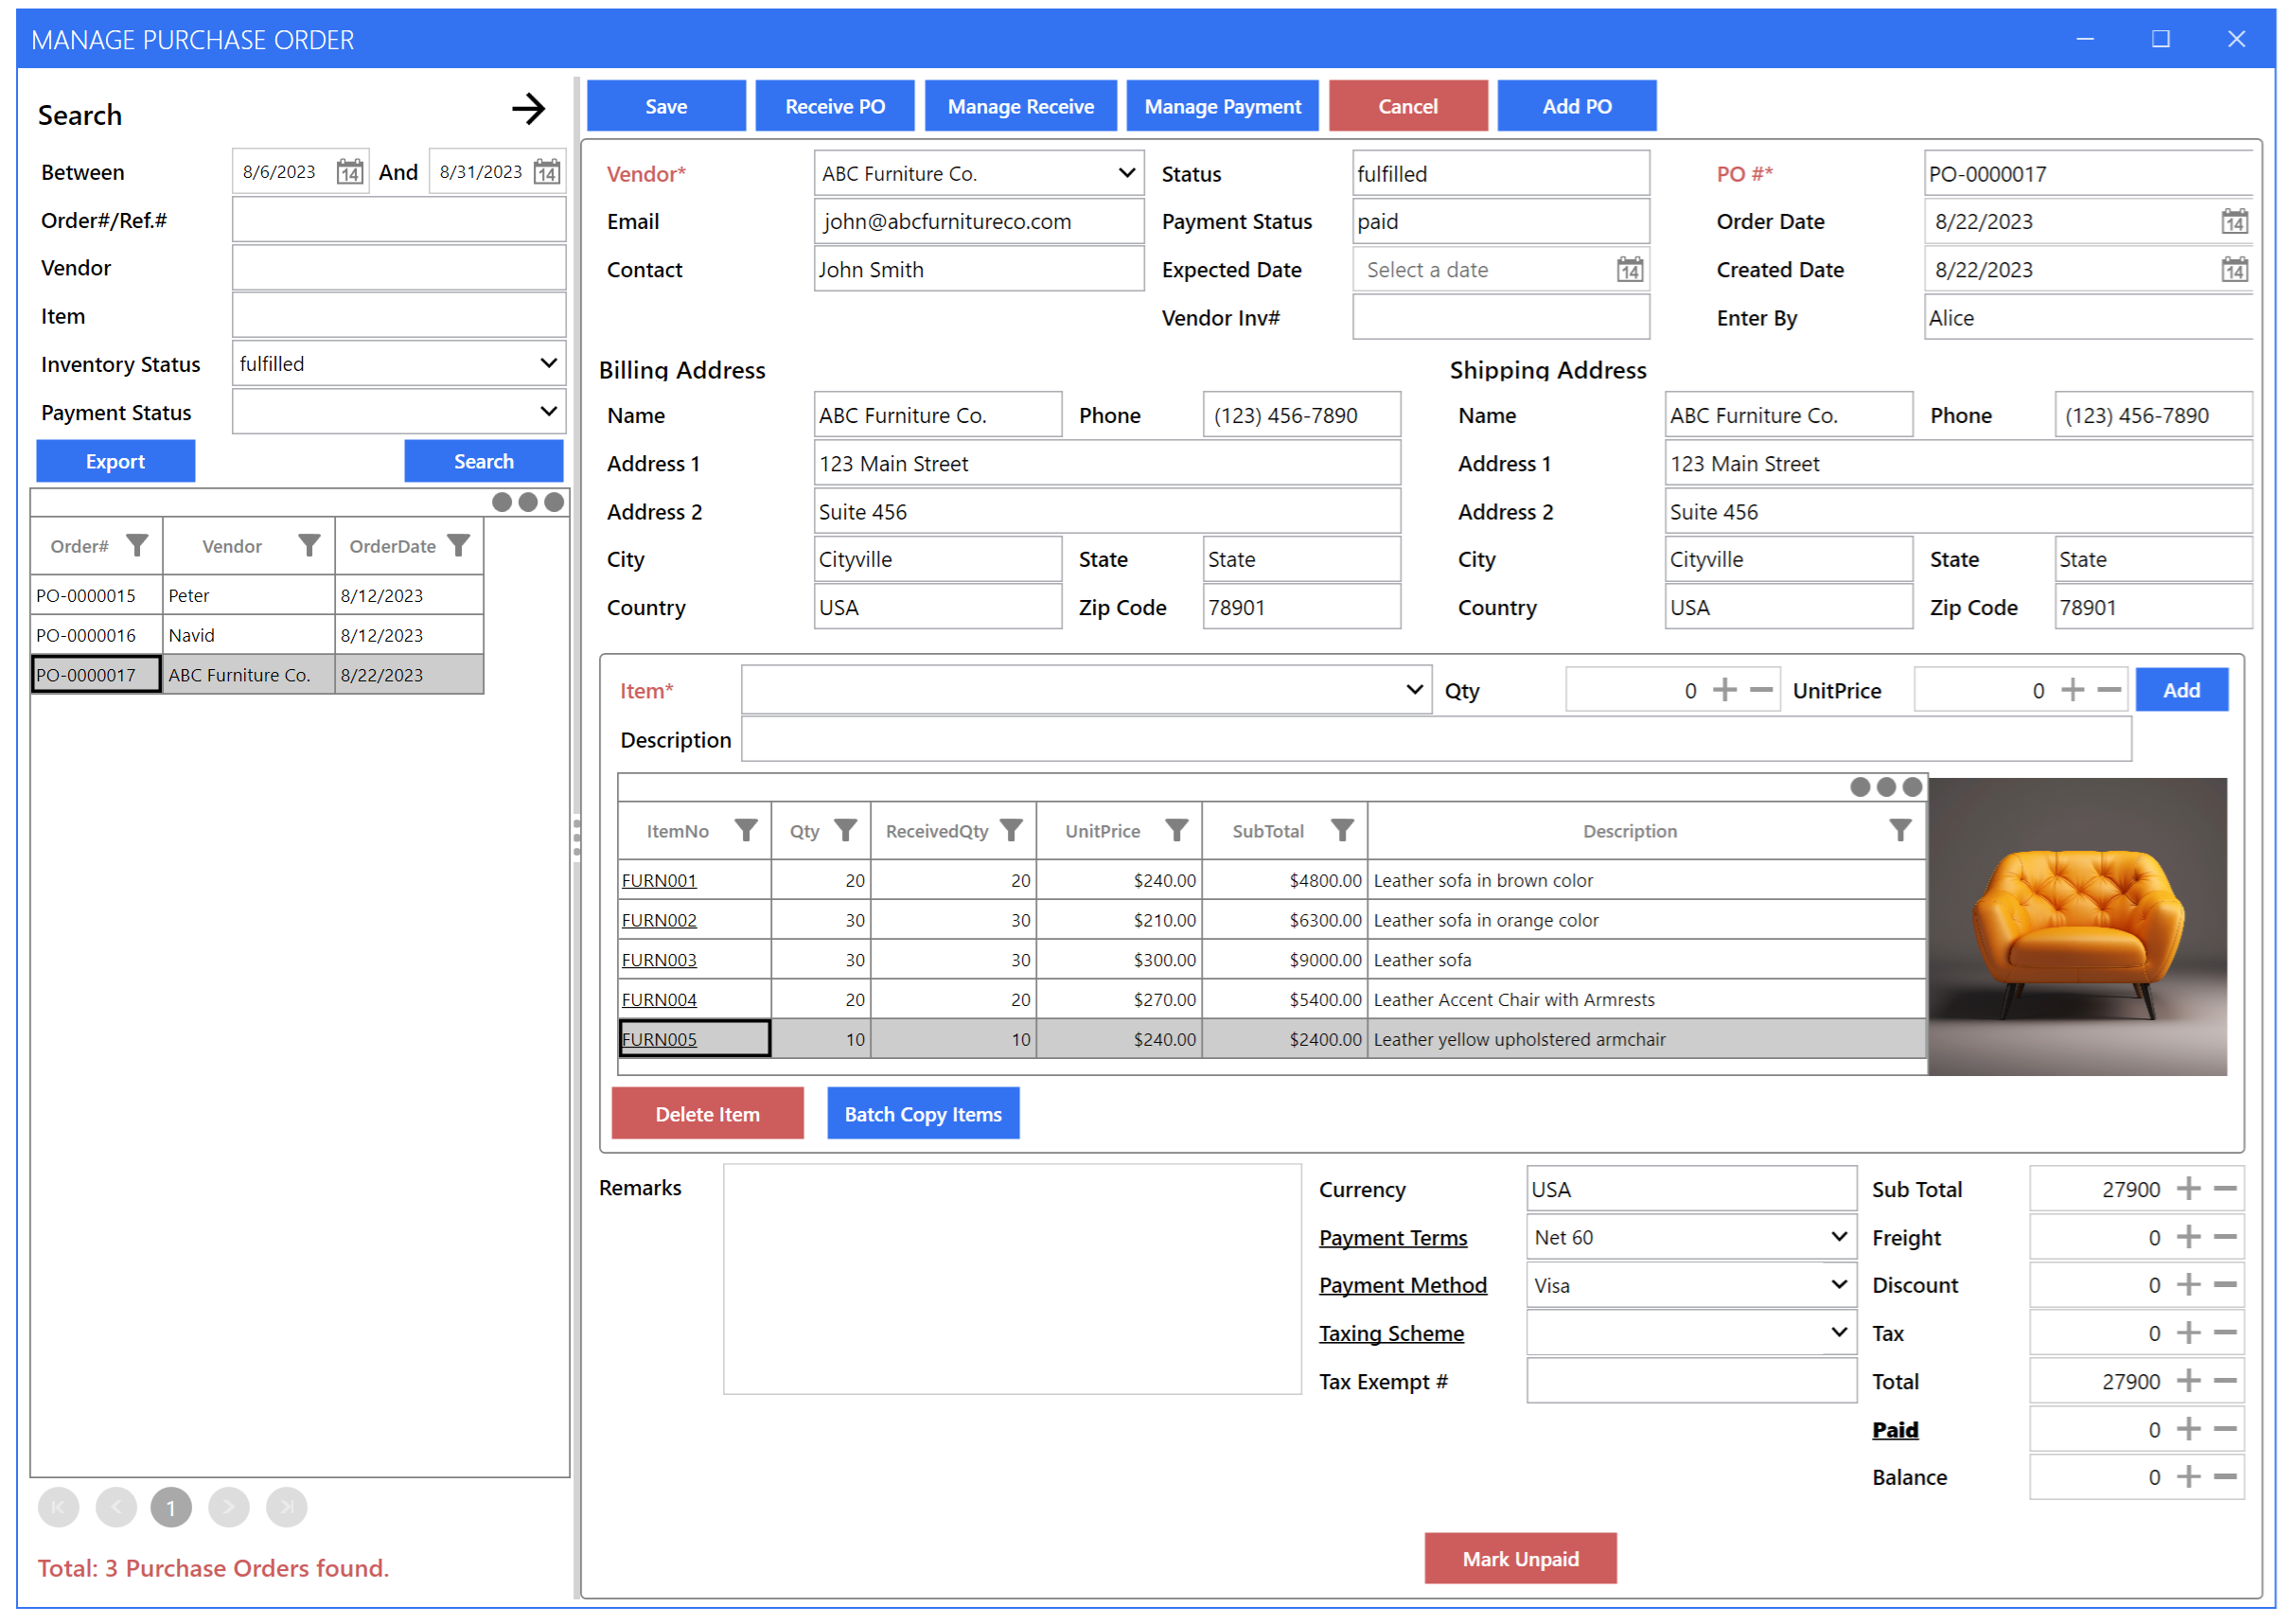
Task: Go to the last page using pagination control
Action: (287, 1507)
